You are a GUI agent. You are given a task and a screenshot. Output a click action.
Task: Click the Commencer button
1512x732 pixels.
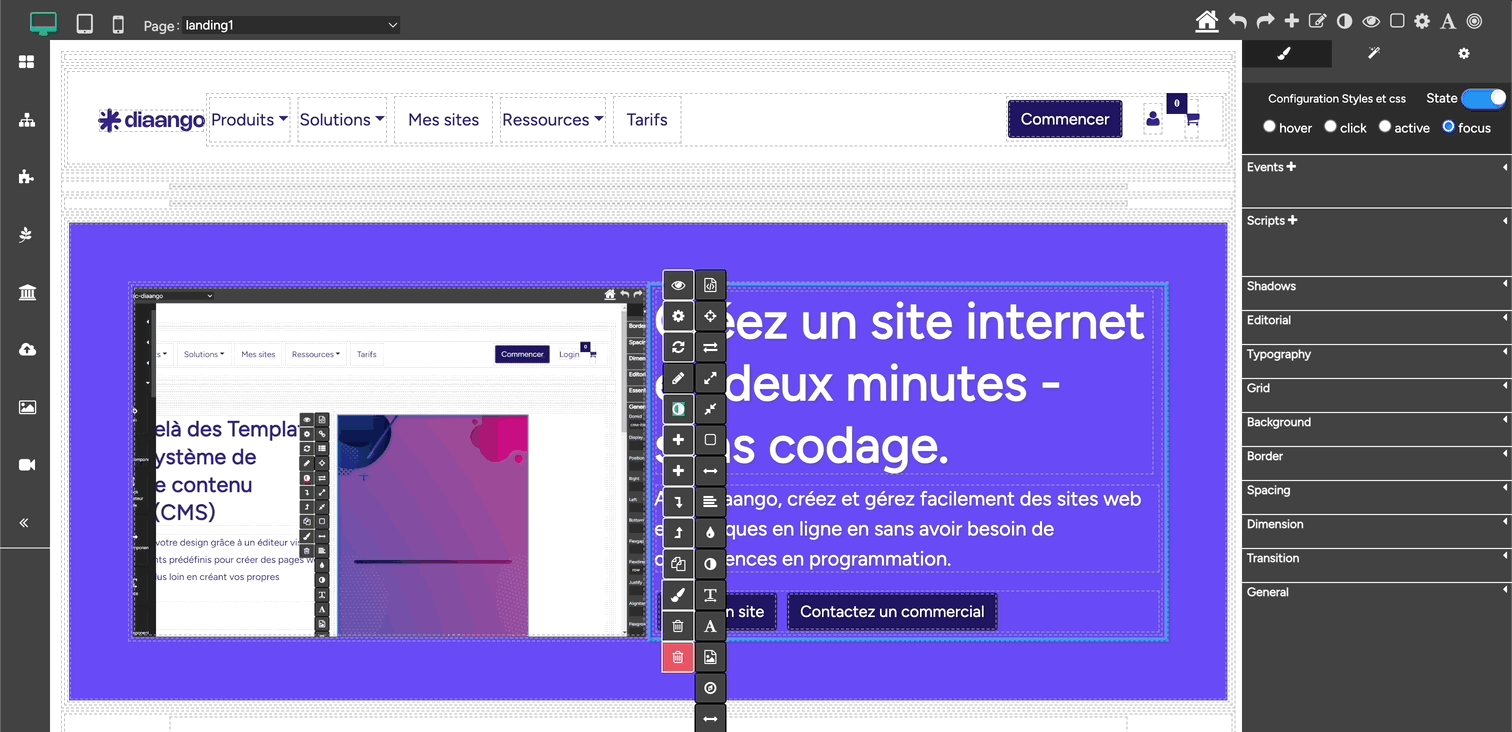pos(1065,119)
